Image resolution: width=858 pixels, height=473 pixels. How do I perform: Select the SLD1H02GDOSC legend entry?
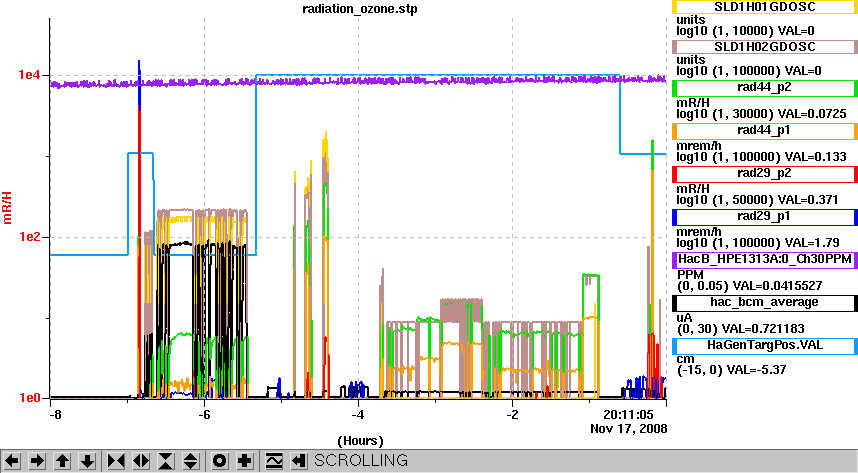[764, 47]
